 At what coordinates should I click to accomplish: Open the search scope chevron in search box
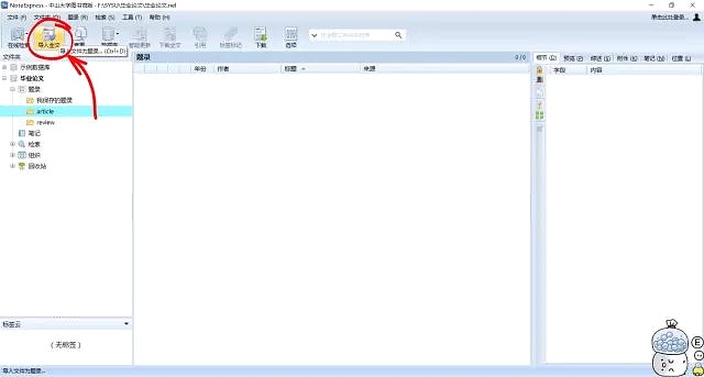(x=315, y=35)
